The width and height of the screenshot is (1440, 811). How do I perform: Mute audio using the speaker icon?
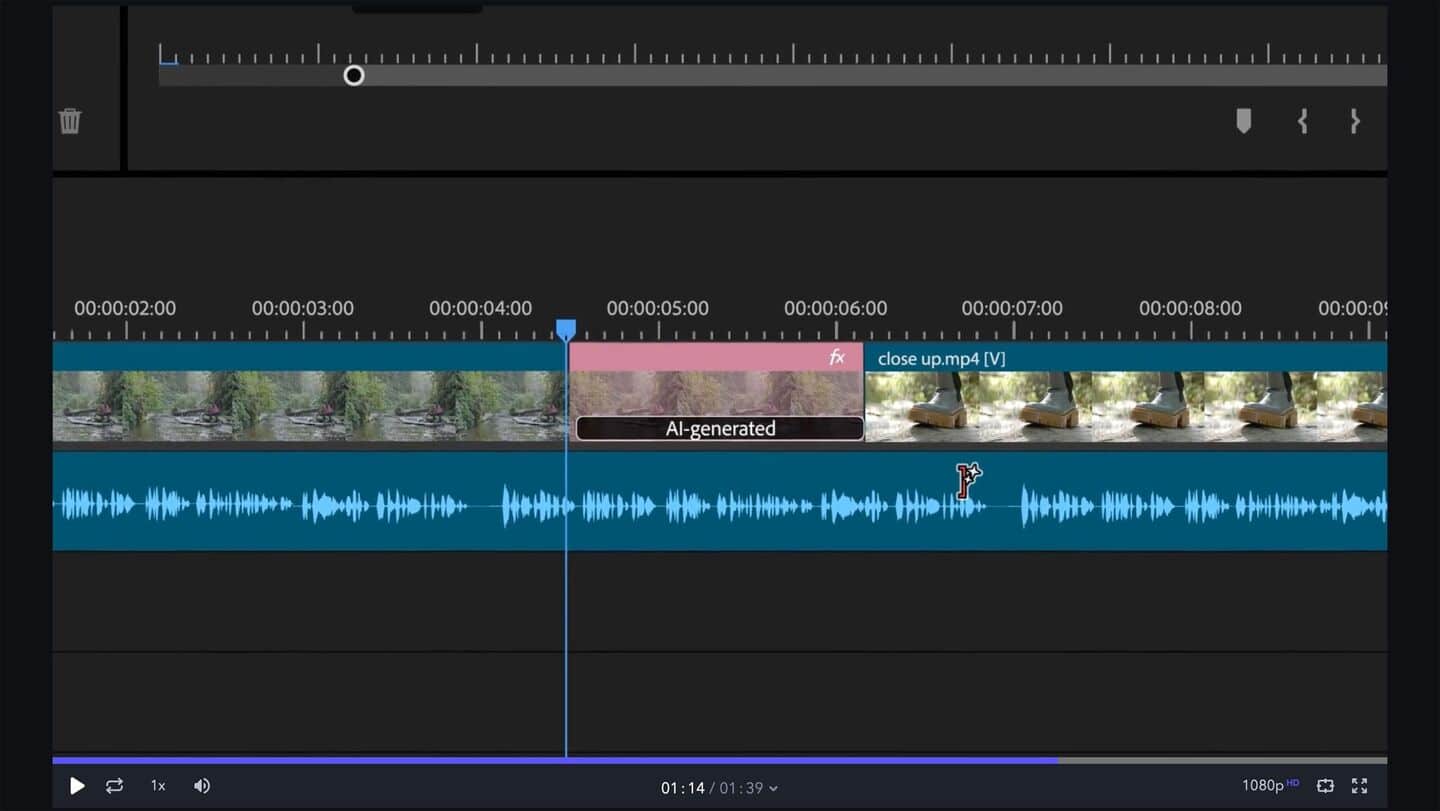point(201,786)
